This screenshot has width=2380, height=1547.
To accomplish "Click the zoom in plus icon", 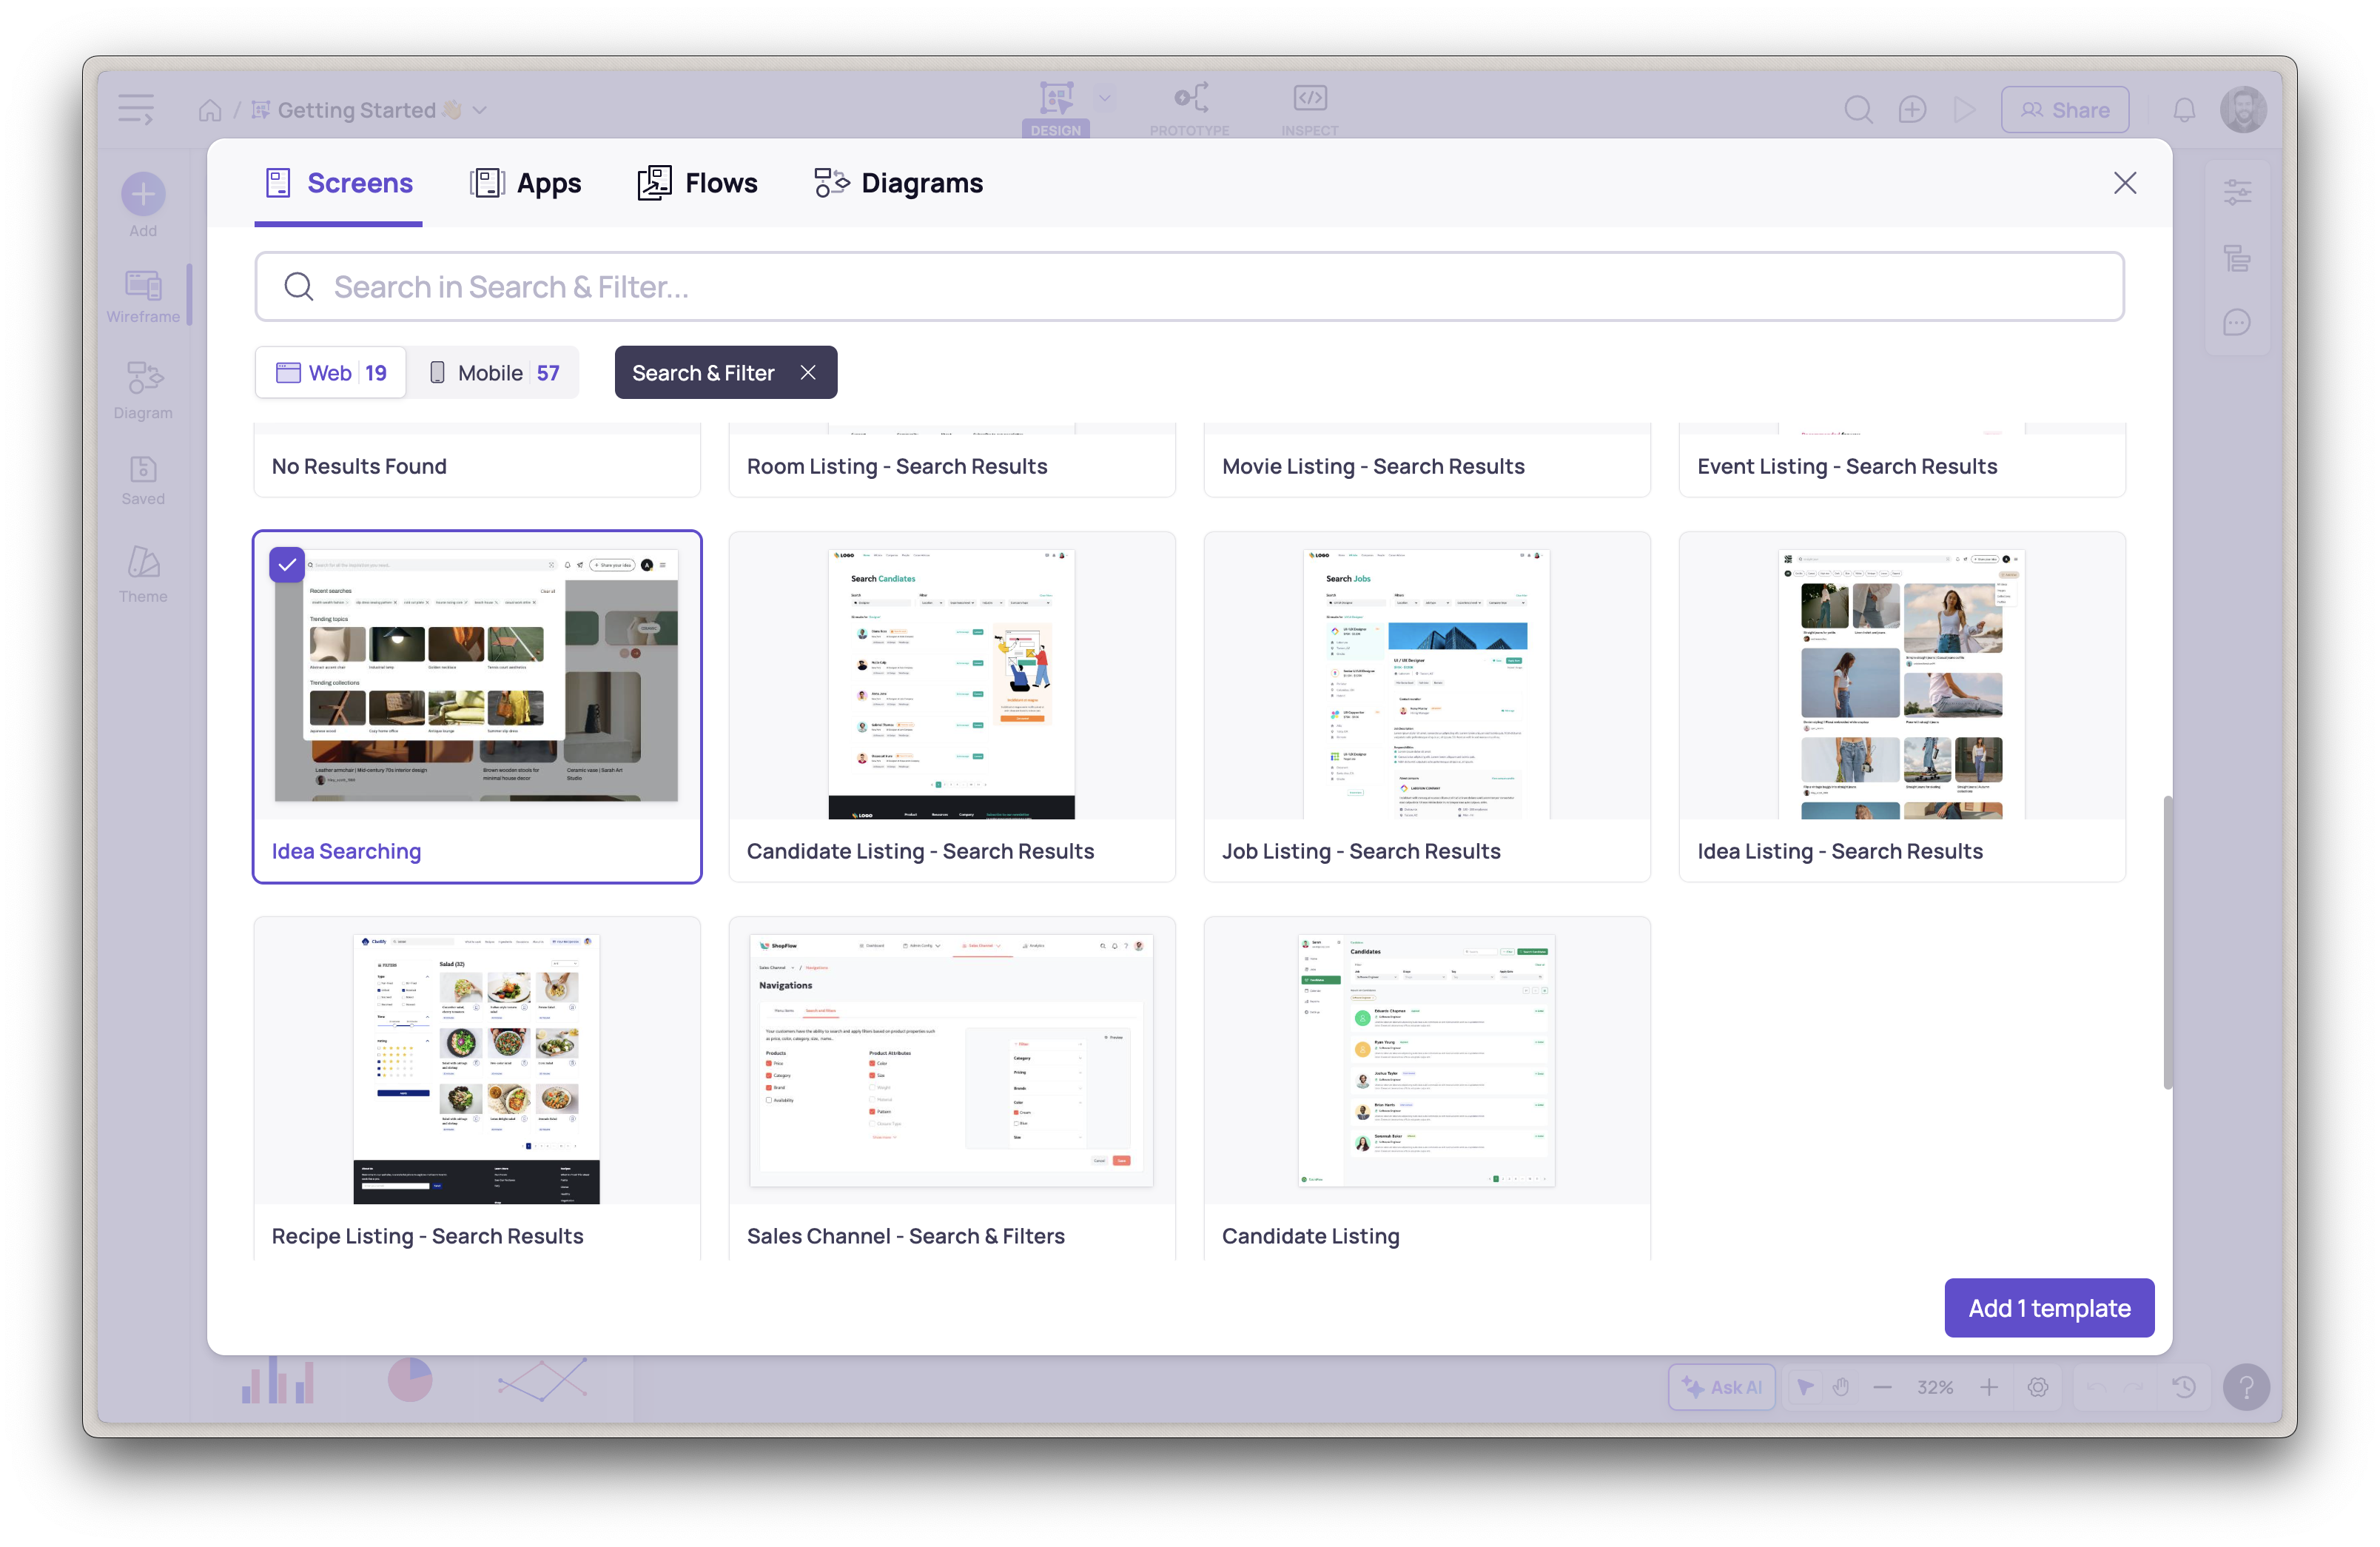I will point(1989,1387).
